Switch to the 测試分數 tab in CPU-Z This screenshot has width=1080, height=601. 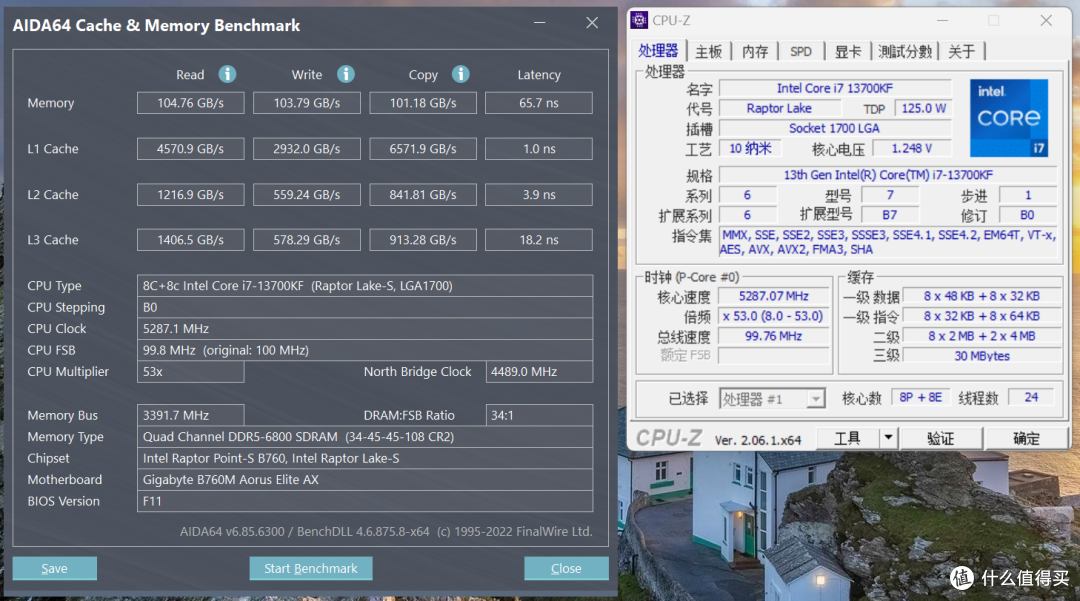click(x=905, y=52)
